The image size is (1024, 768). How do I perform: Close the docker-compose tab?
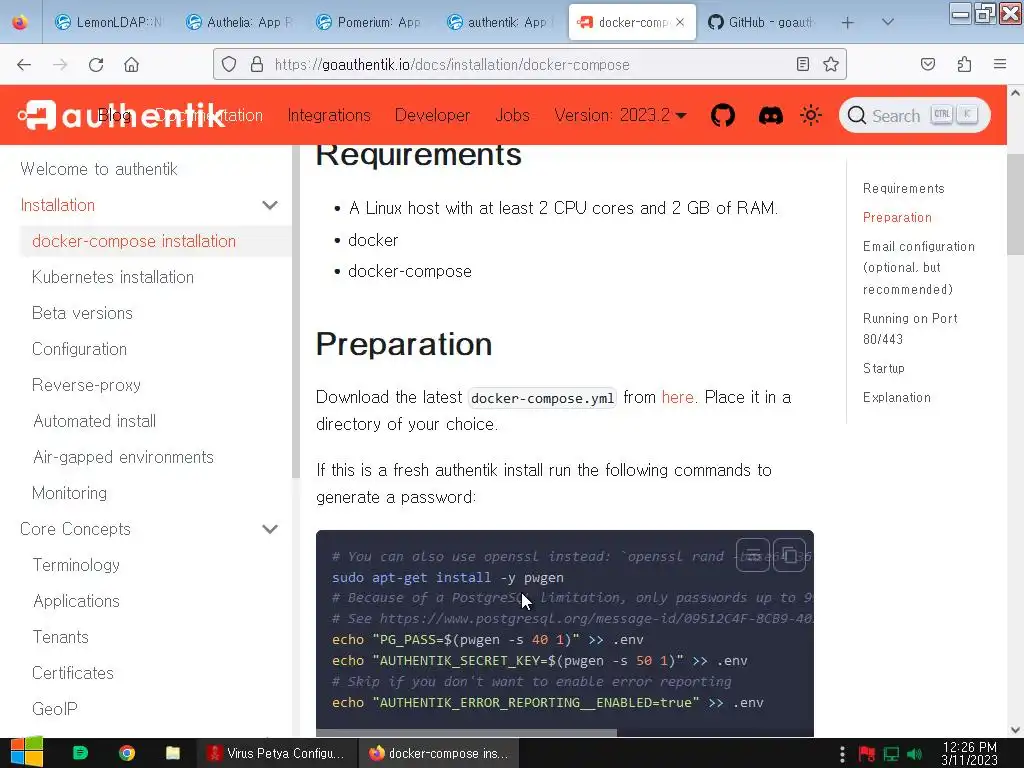coord(680,22)
